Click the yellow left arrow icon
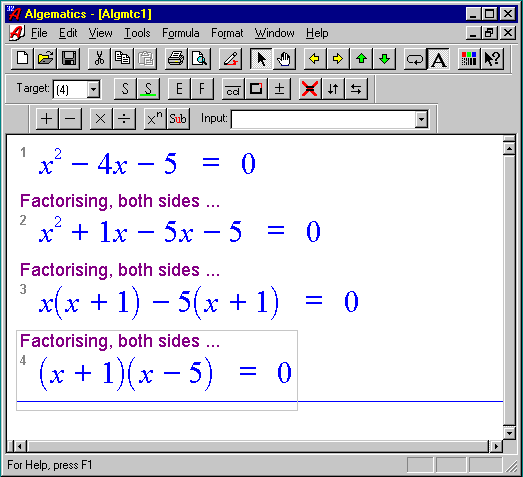 click(x=315, y=59)
